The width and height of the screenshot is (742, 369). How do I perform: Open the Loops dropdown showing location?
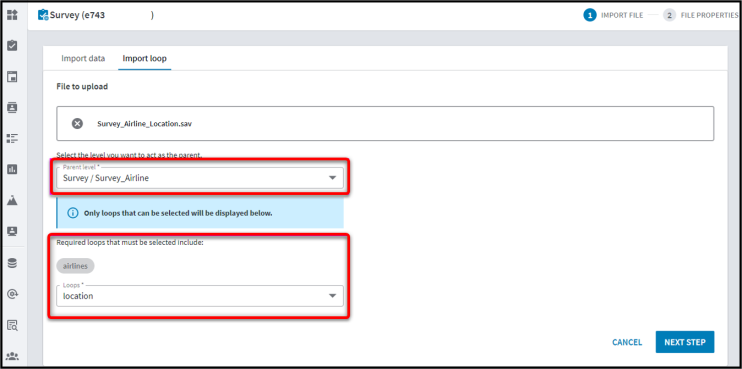pos(200,296)
